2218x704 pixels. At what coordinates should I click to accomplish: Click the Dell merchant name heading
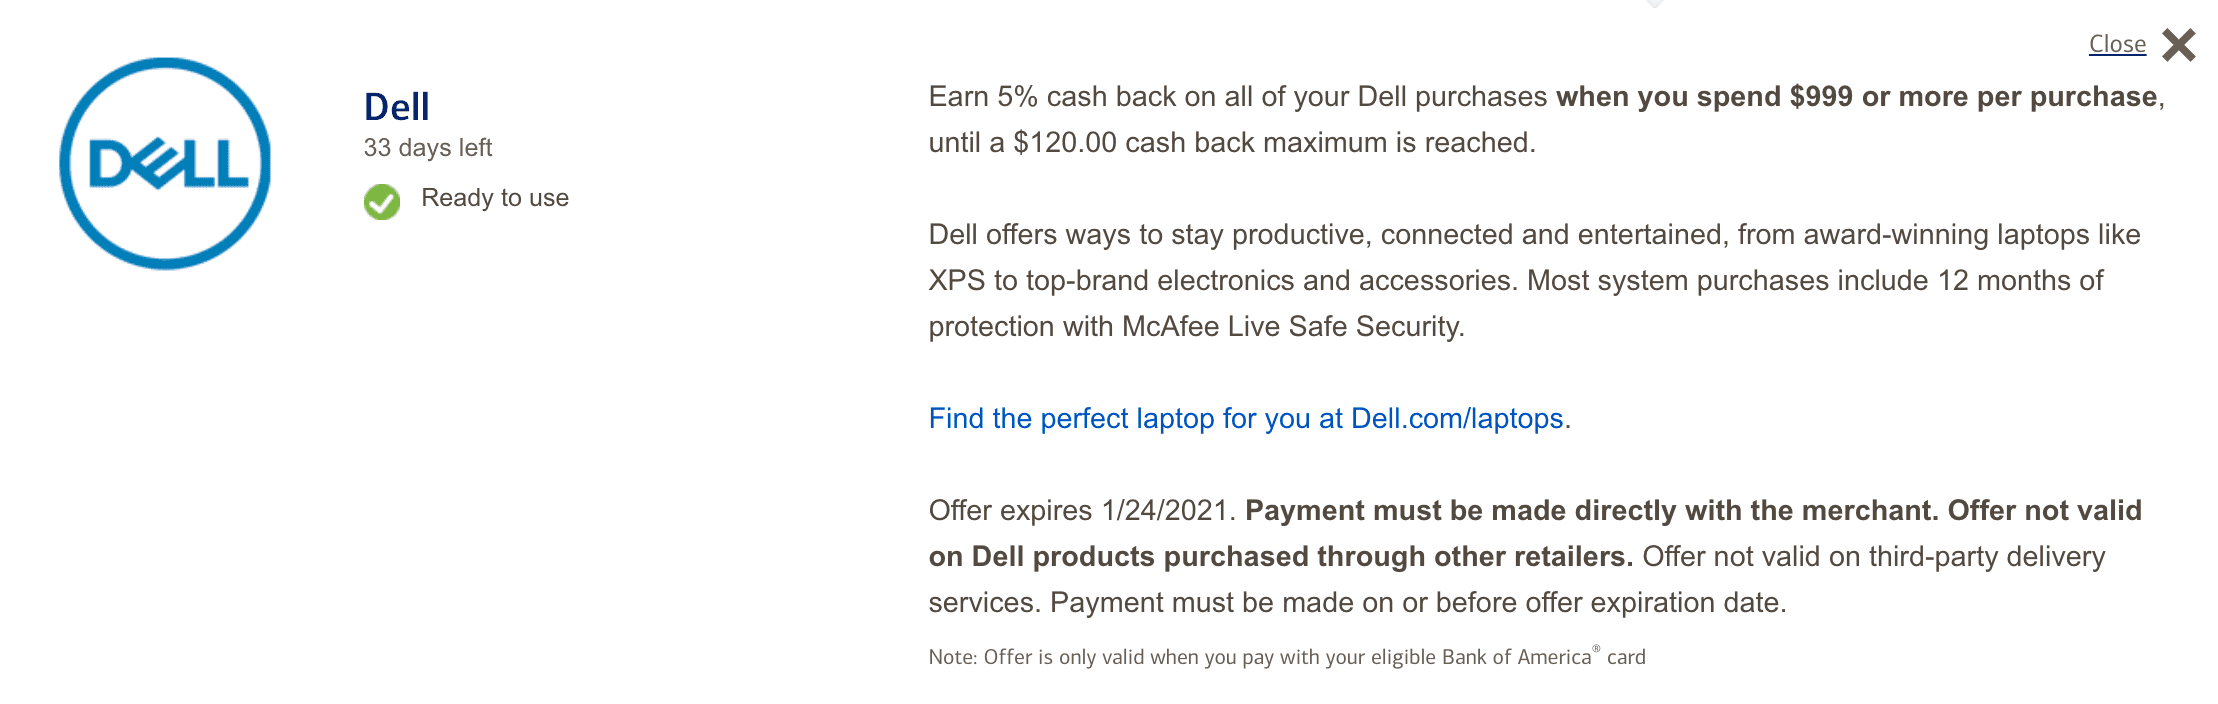pyautogui.click(x=396, y=106)
